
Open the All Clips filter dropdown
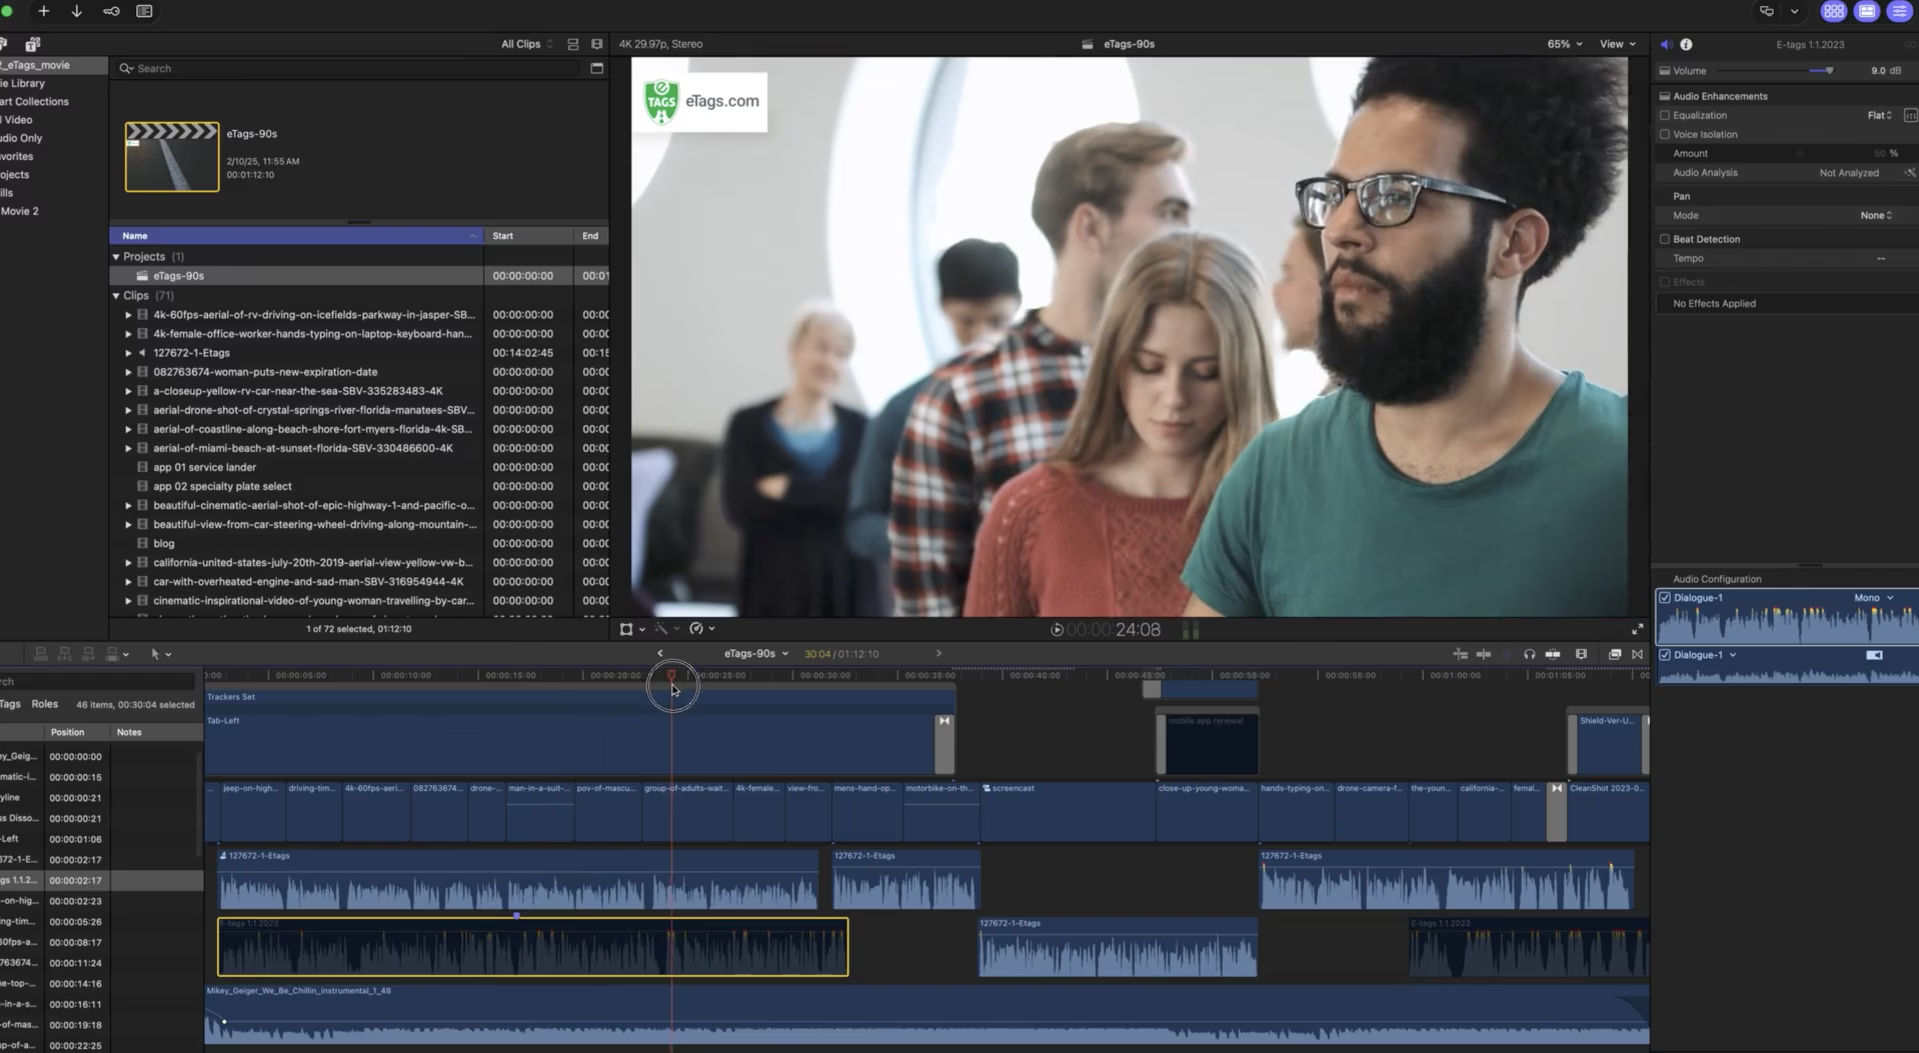[x=526, y=44]
